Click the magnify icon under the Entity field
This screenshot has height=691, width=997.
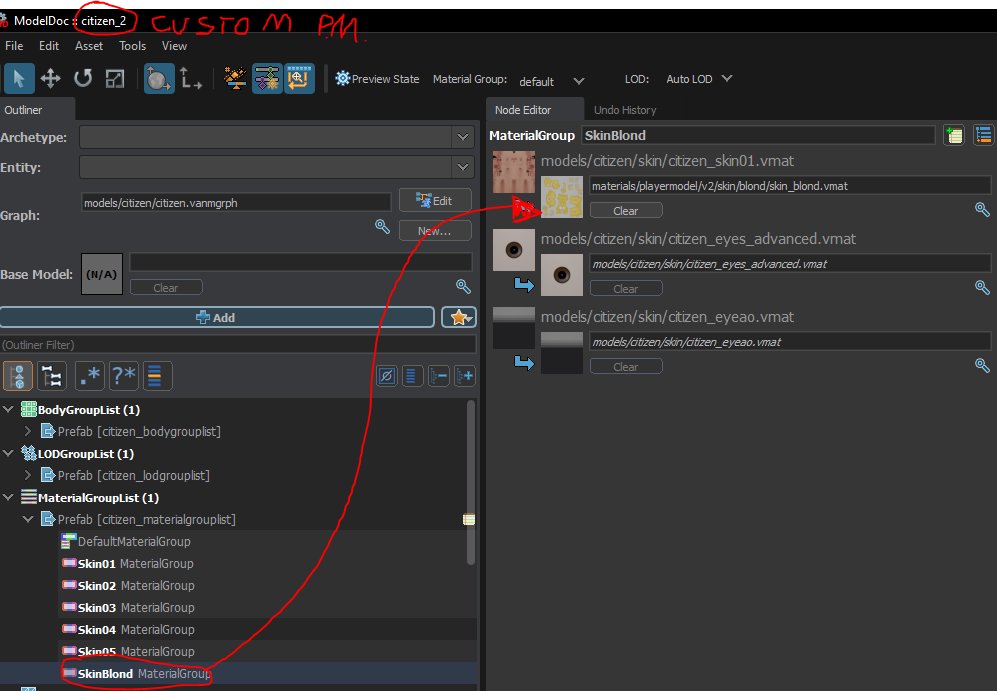pyautogui.click(x=382, y=226)
